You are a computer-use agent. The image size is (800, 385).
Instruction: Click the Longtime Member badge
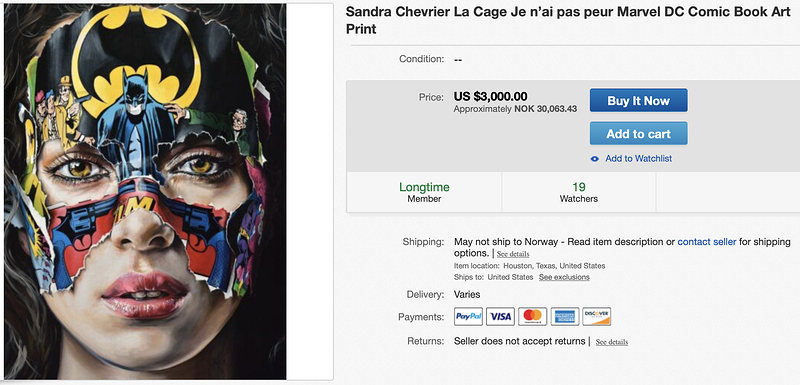click(x=424, y=192)
